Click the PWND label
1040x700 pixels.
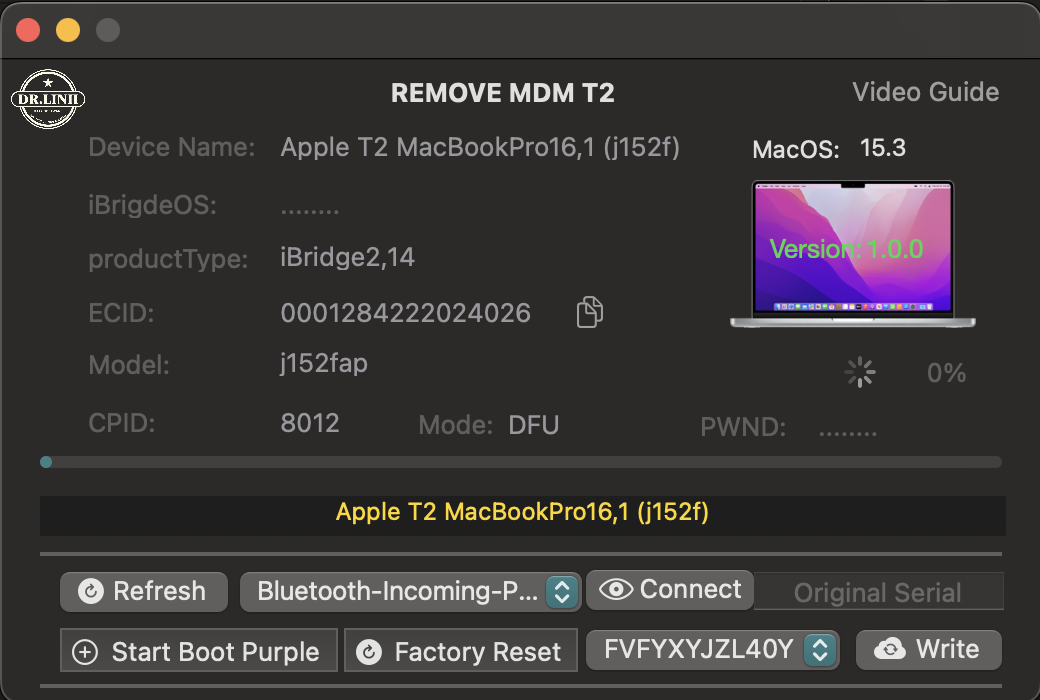(x=743, y=427)
